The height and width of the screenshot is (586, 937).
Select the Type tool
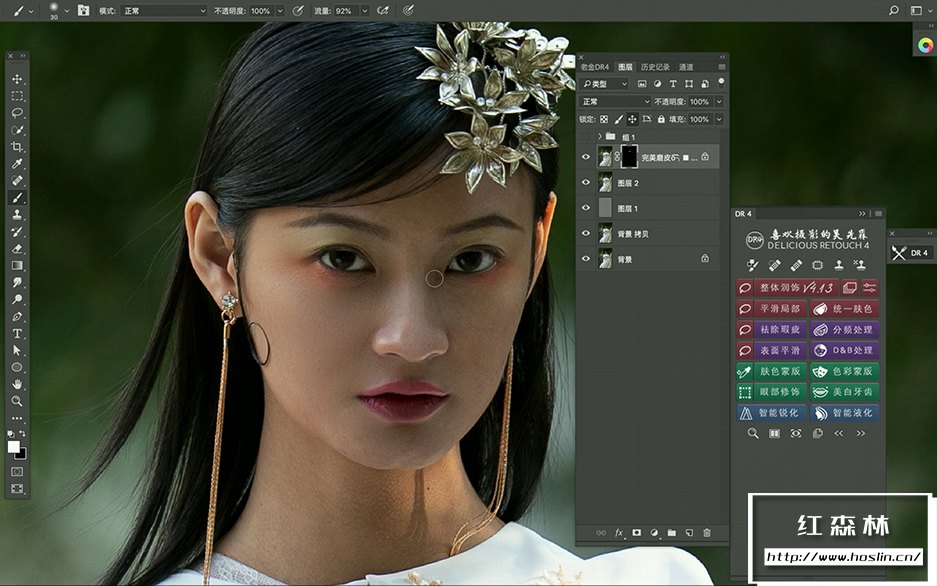(x=18, y=333)
